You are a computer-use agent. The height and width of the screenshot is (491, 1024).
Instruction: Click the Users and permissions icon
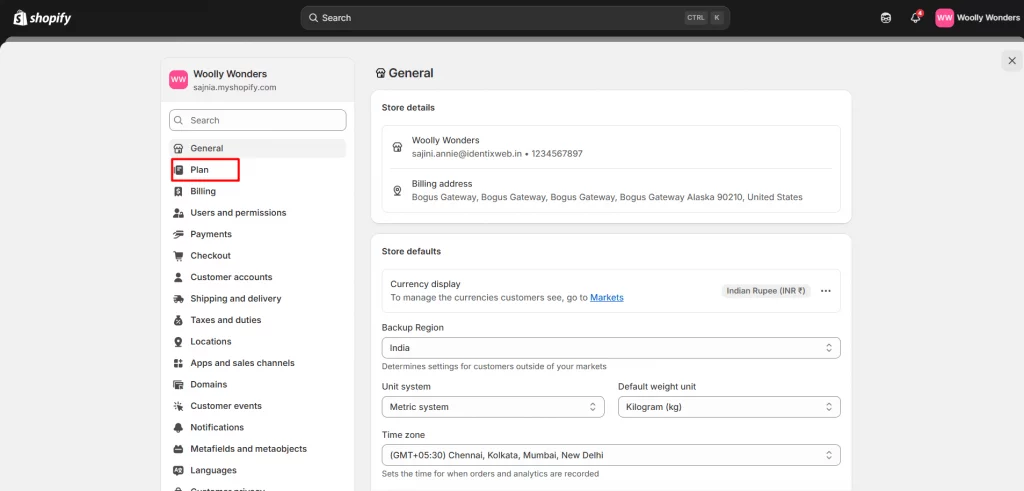[178, 213]
